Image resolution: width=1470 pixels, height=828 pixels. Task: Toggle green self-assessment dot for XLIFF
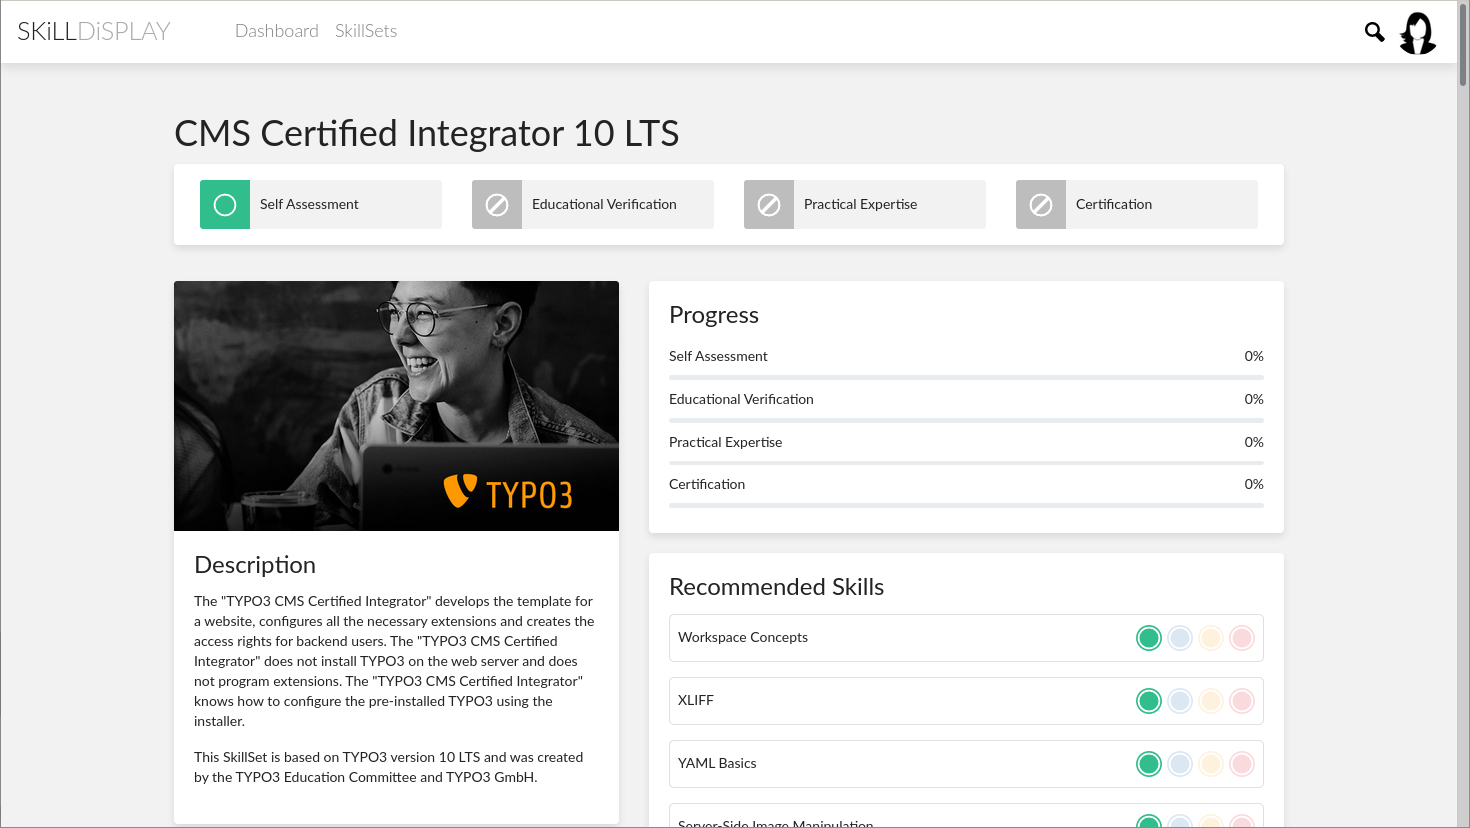point(1149,701)
